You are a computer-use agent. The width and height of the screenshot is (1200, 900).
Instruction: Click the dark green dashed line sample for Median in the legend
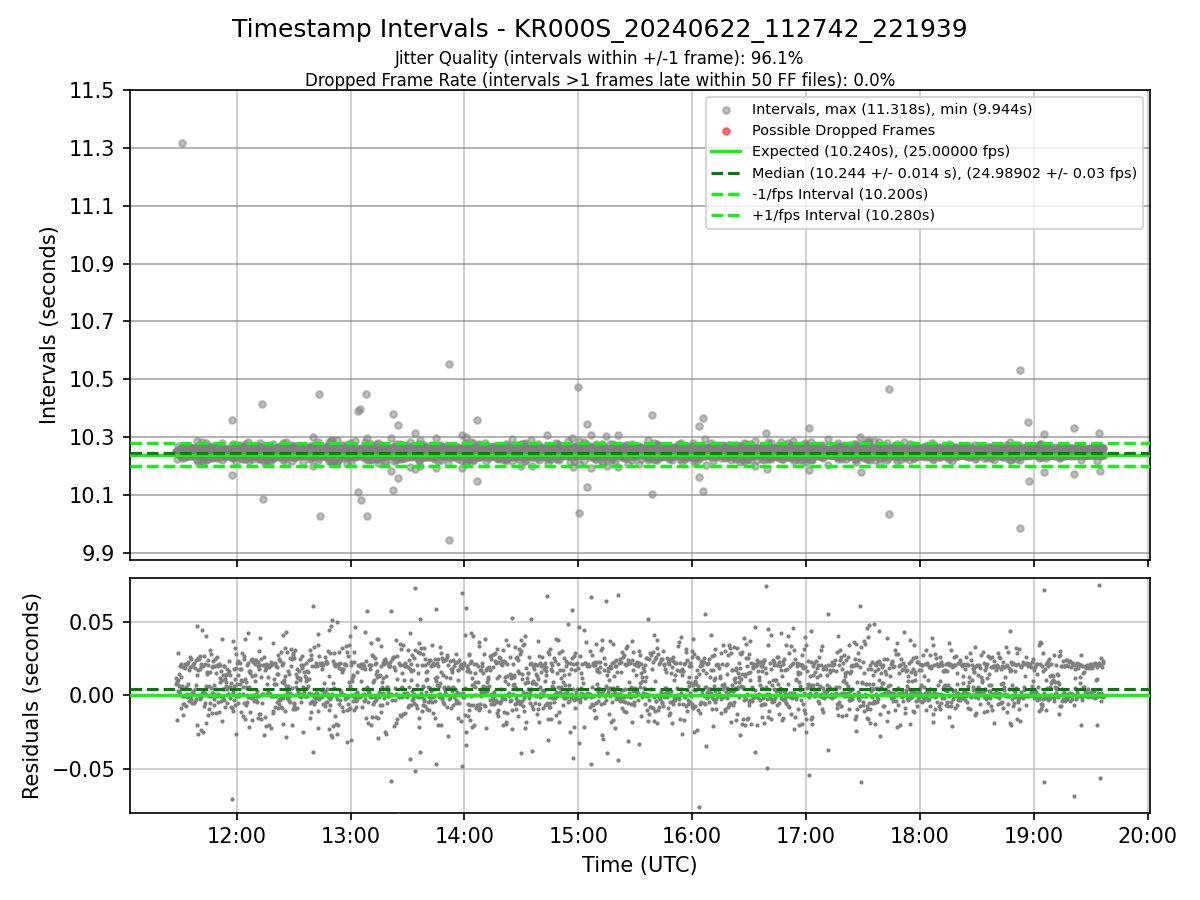coord(726,172)
